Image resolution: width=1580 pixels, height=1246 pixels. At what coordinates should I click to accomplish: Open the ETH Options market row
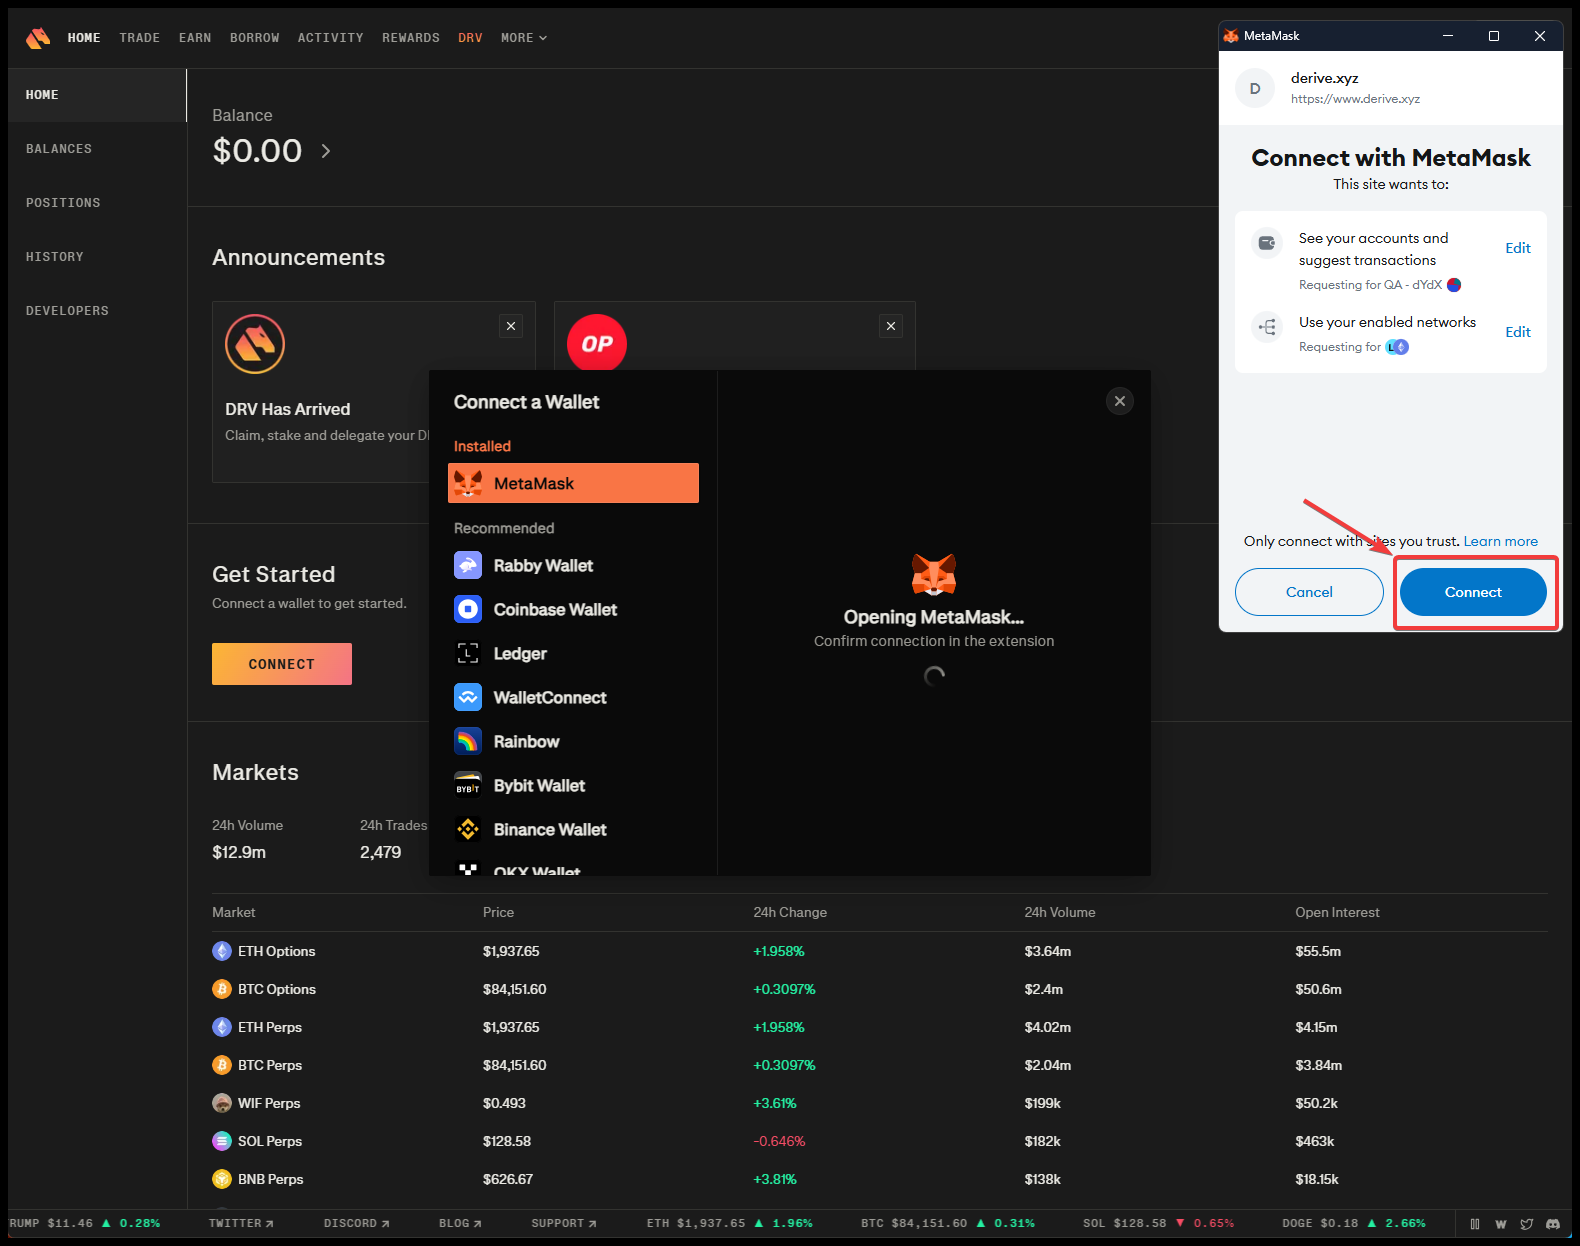click(277, 951)
